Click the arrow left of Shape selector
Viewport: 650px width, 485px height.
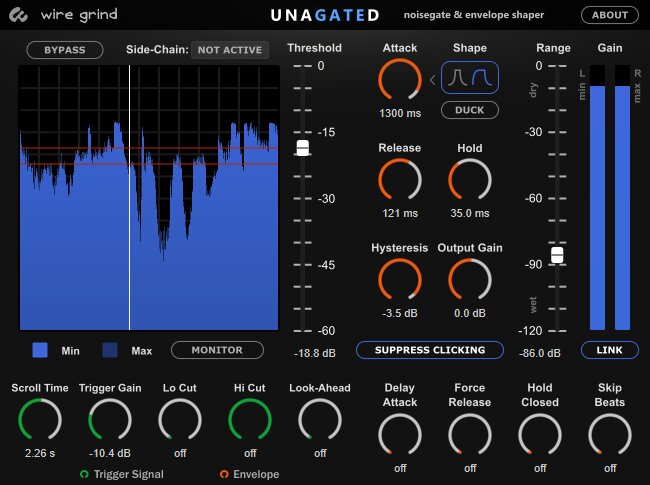pos(432,80)
